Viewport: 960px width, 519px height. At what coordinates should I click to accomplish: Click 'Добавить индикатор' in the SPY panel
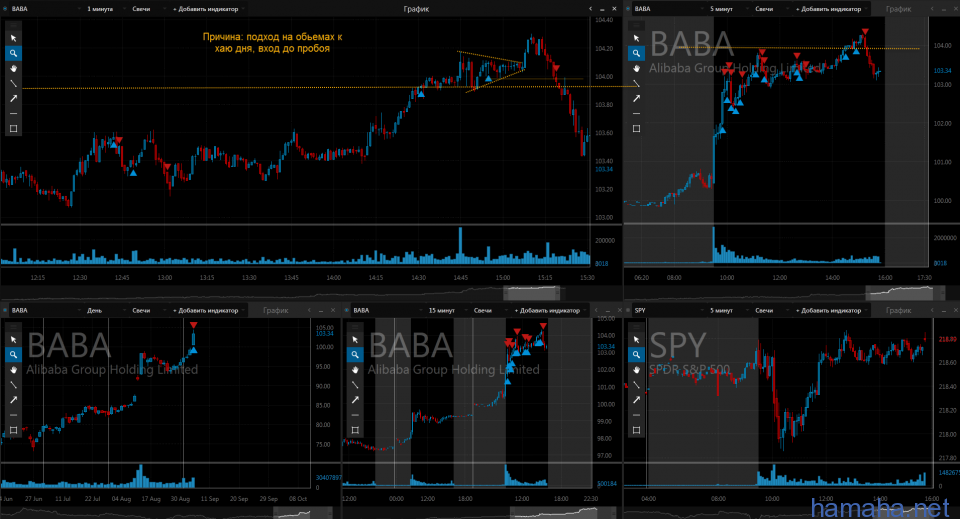[x=830, y=310]
